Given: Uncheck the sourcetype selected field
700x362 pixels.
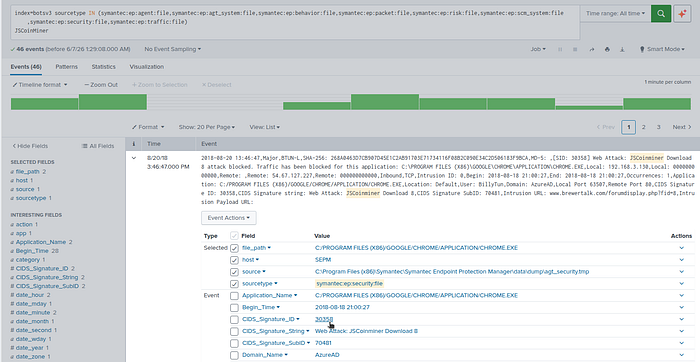Looking at the screenshot, I should click(x=234, y=284).
